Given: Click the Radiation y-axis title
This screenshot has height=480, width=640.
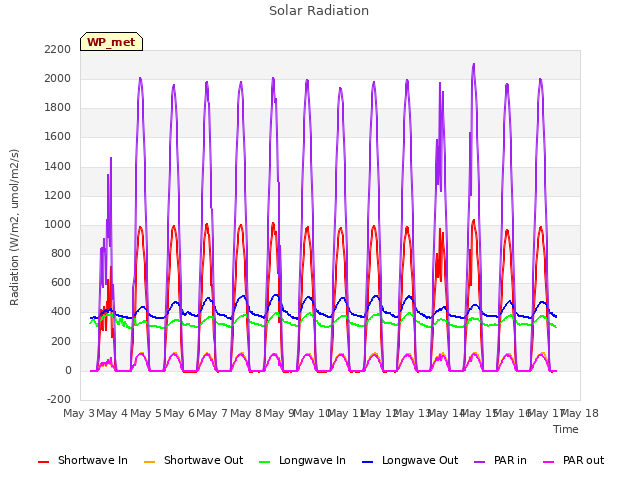Looking at the screenshot, I should pos(14,227).
